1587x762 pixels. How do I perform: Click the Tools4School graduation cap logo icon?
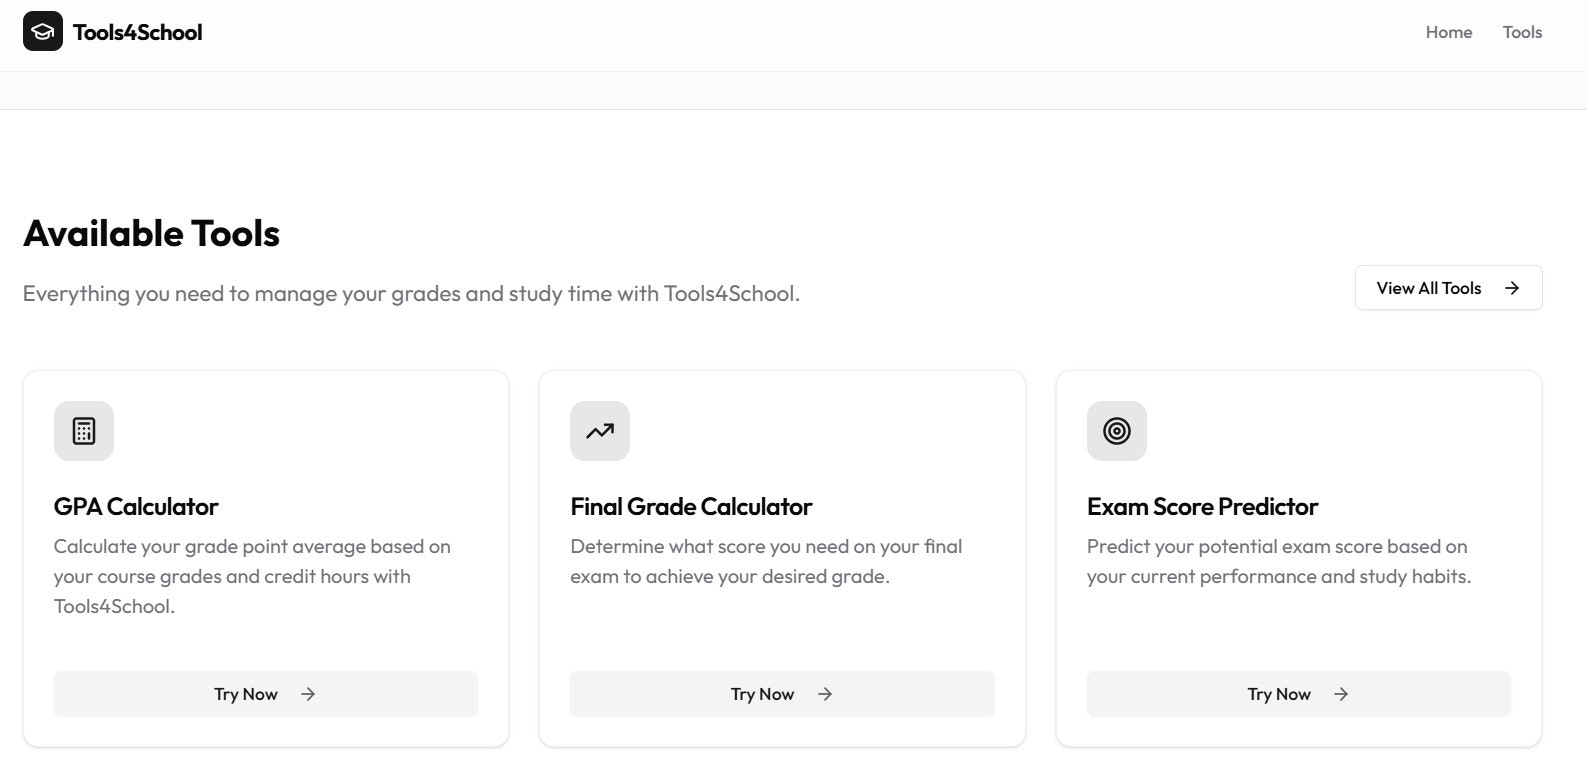coord(42,31)
